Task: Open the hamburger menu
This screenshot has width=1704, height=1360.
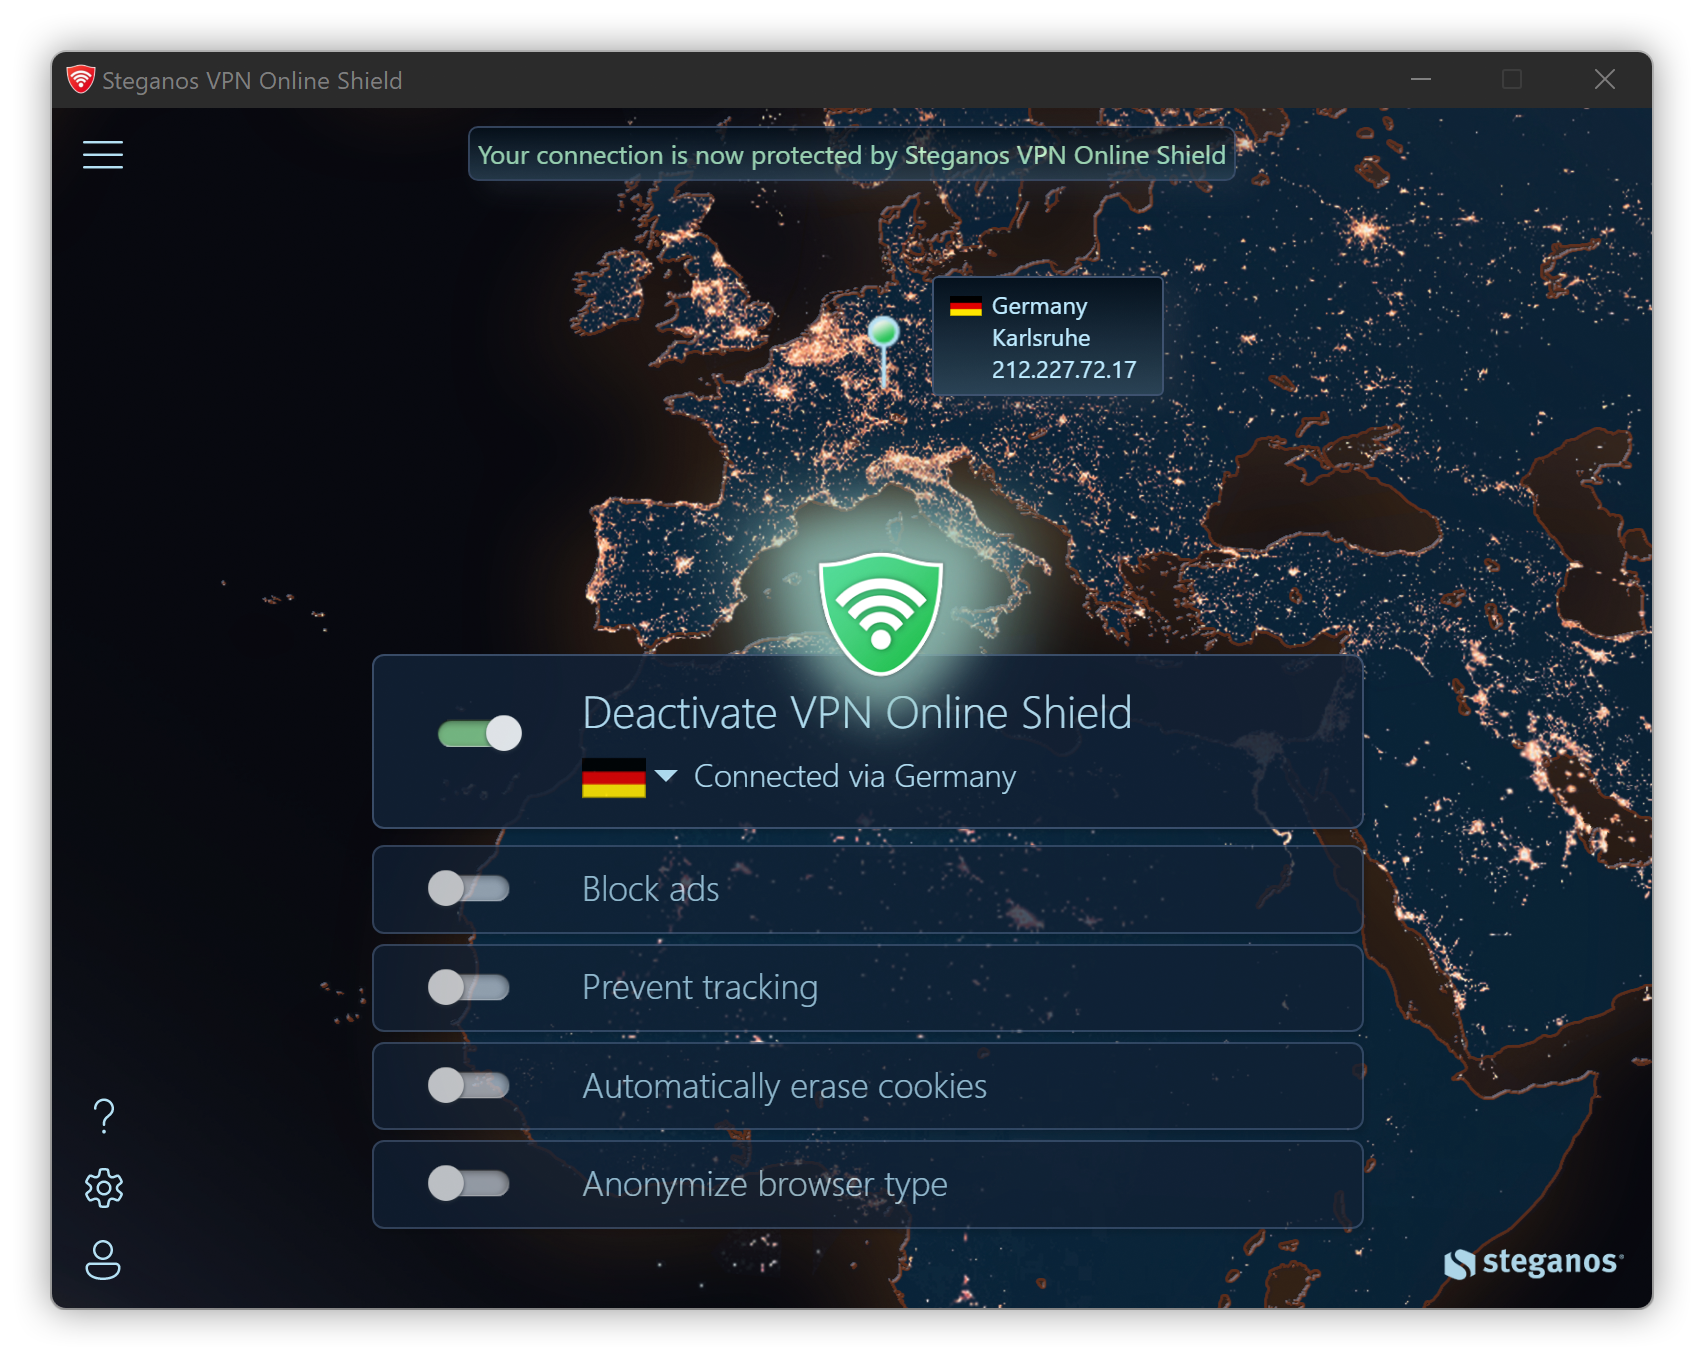Action: point(103,155)
